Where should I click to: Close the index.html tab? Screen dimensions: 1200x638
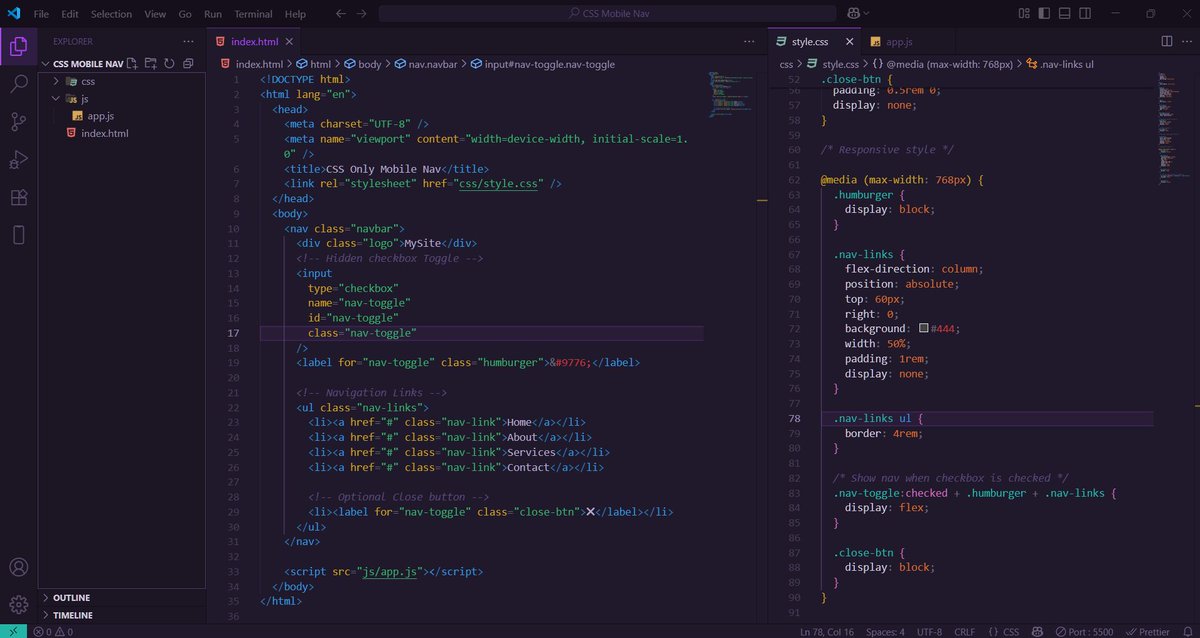pyautogui.click(x=290, y=42)
